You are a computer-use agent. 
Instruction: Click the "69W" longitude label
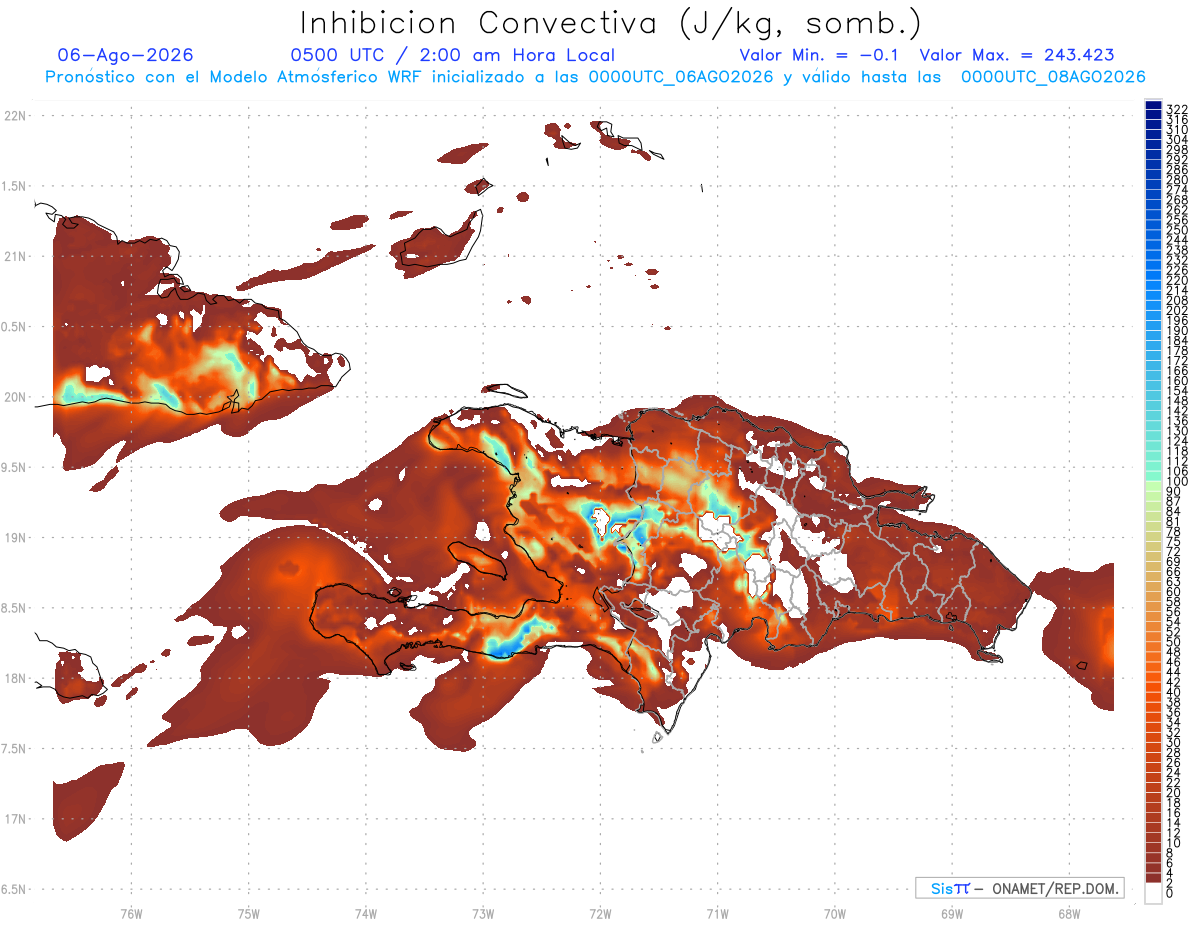point(951,913)
